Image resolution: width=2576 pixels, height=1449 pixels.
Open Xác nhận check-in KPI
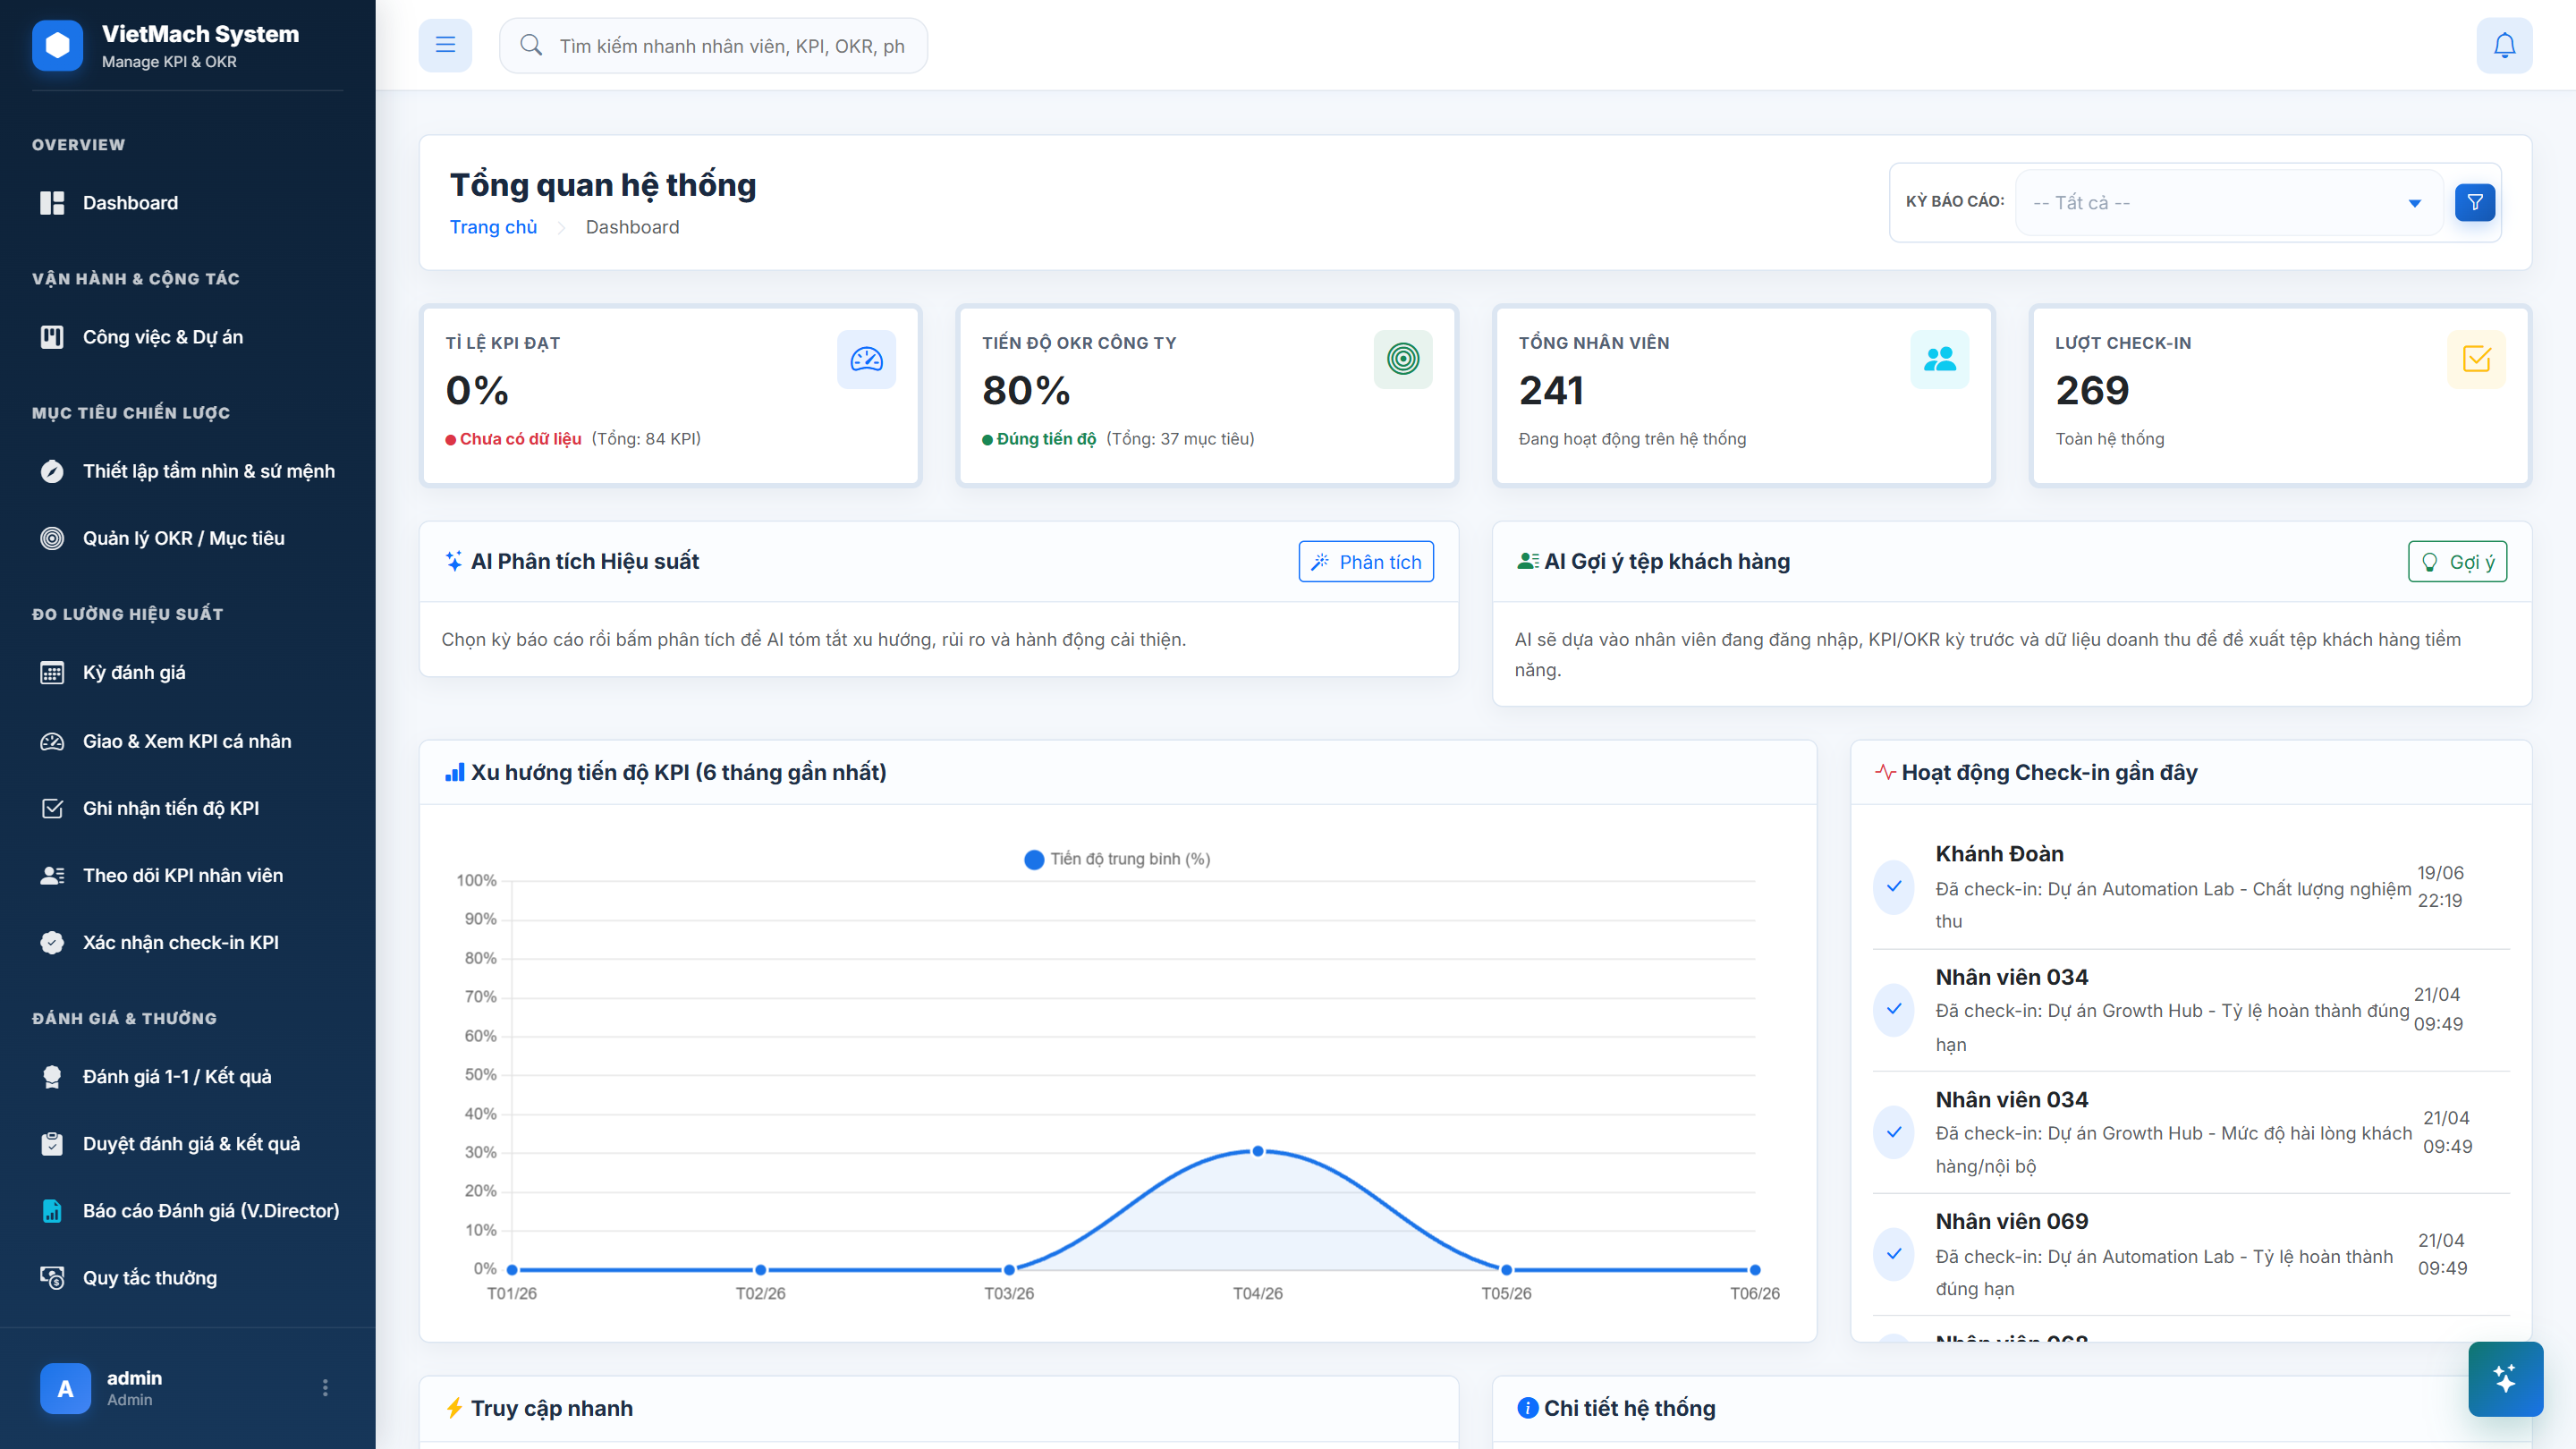click(x=188, y=942)
